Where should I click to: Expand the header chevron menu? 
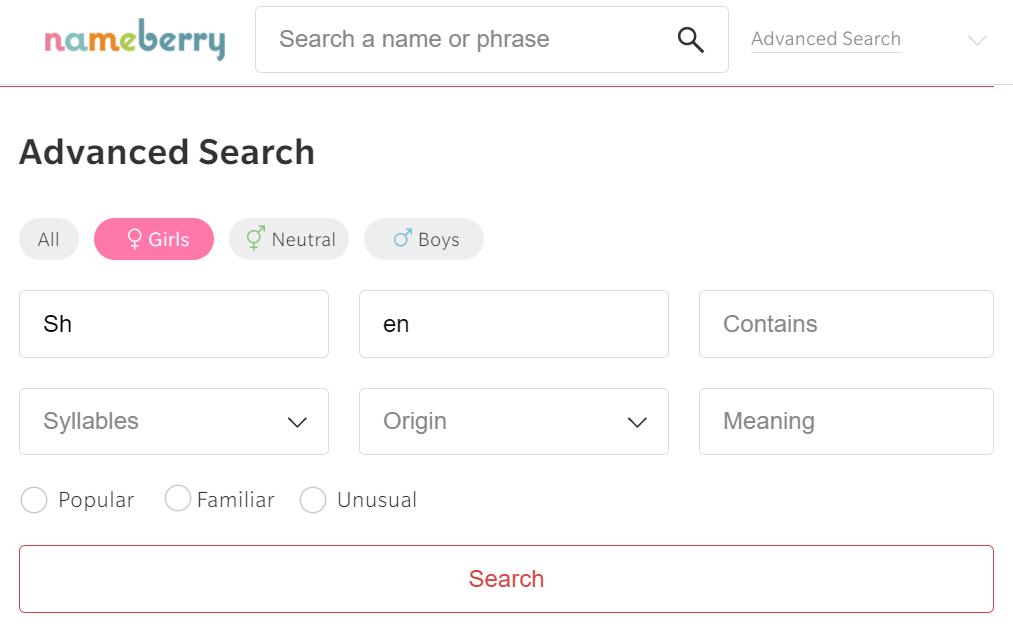point(977,41)
